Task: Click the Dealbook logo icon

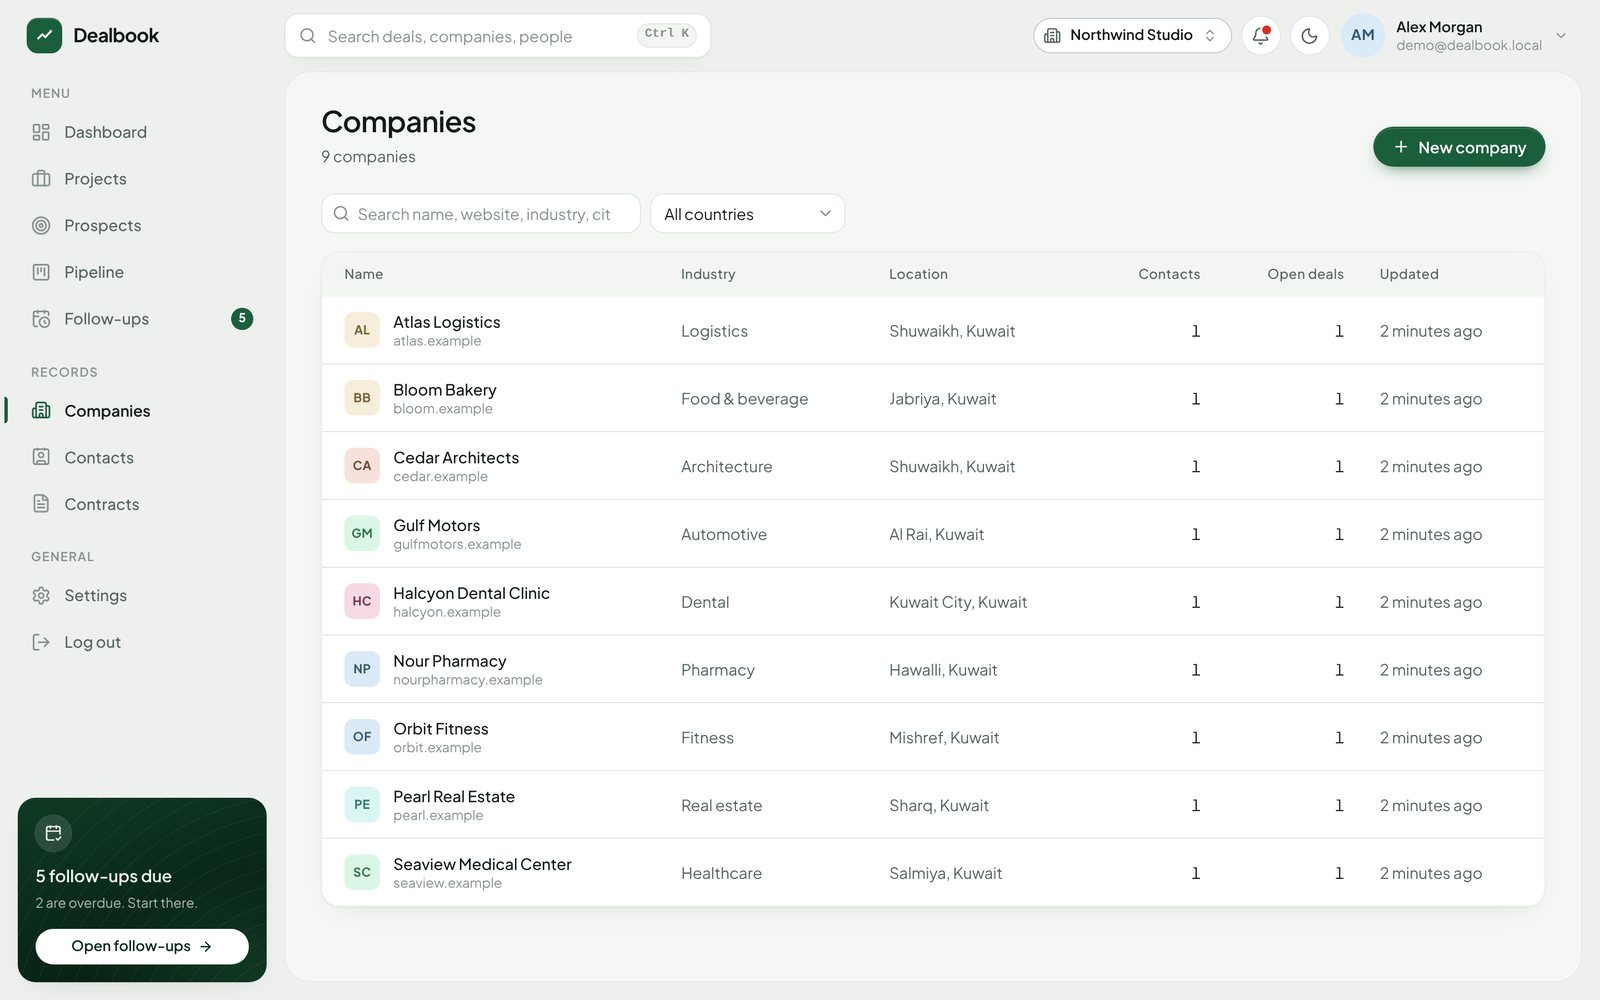Action: click(x=44, y=36)
